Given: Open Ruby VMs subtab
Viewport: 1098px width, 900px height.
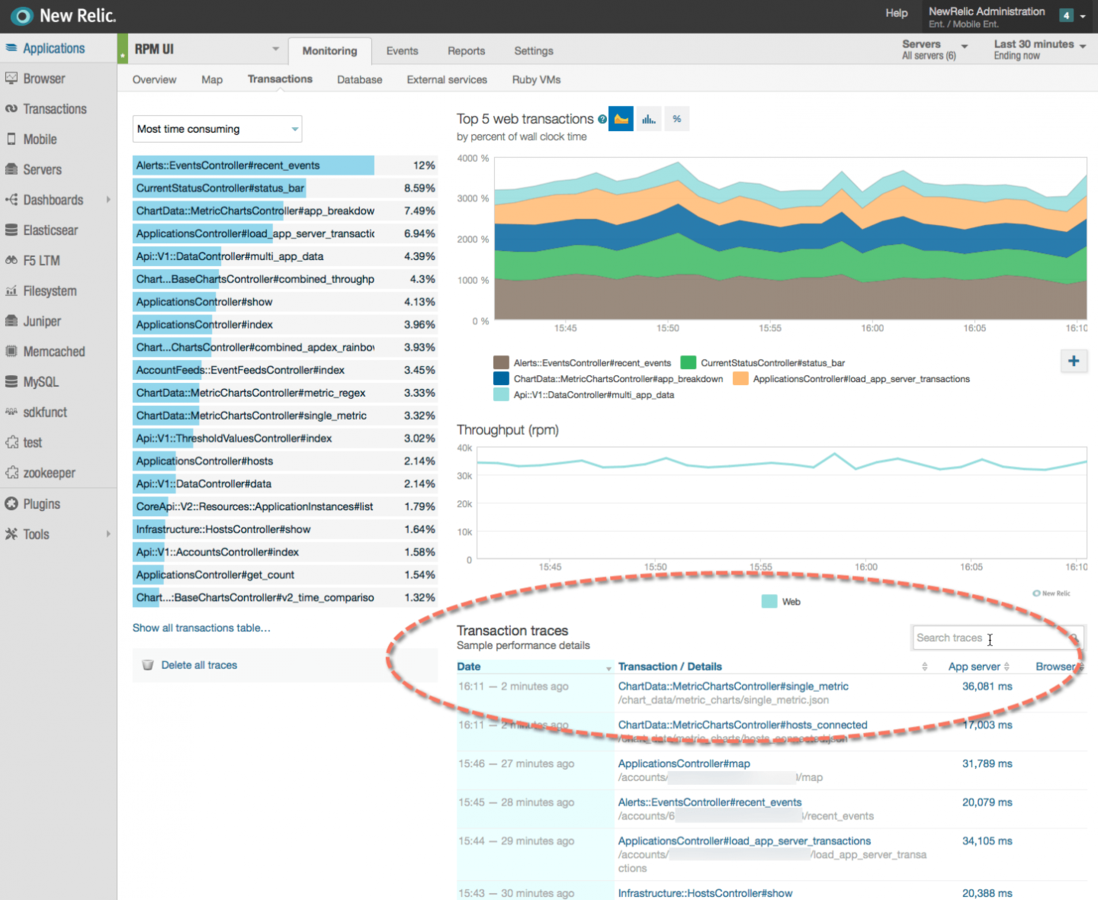Looking at the screenshot, I should click(536, 79).
